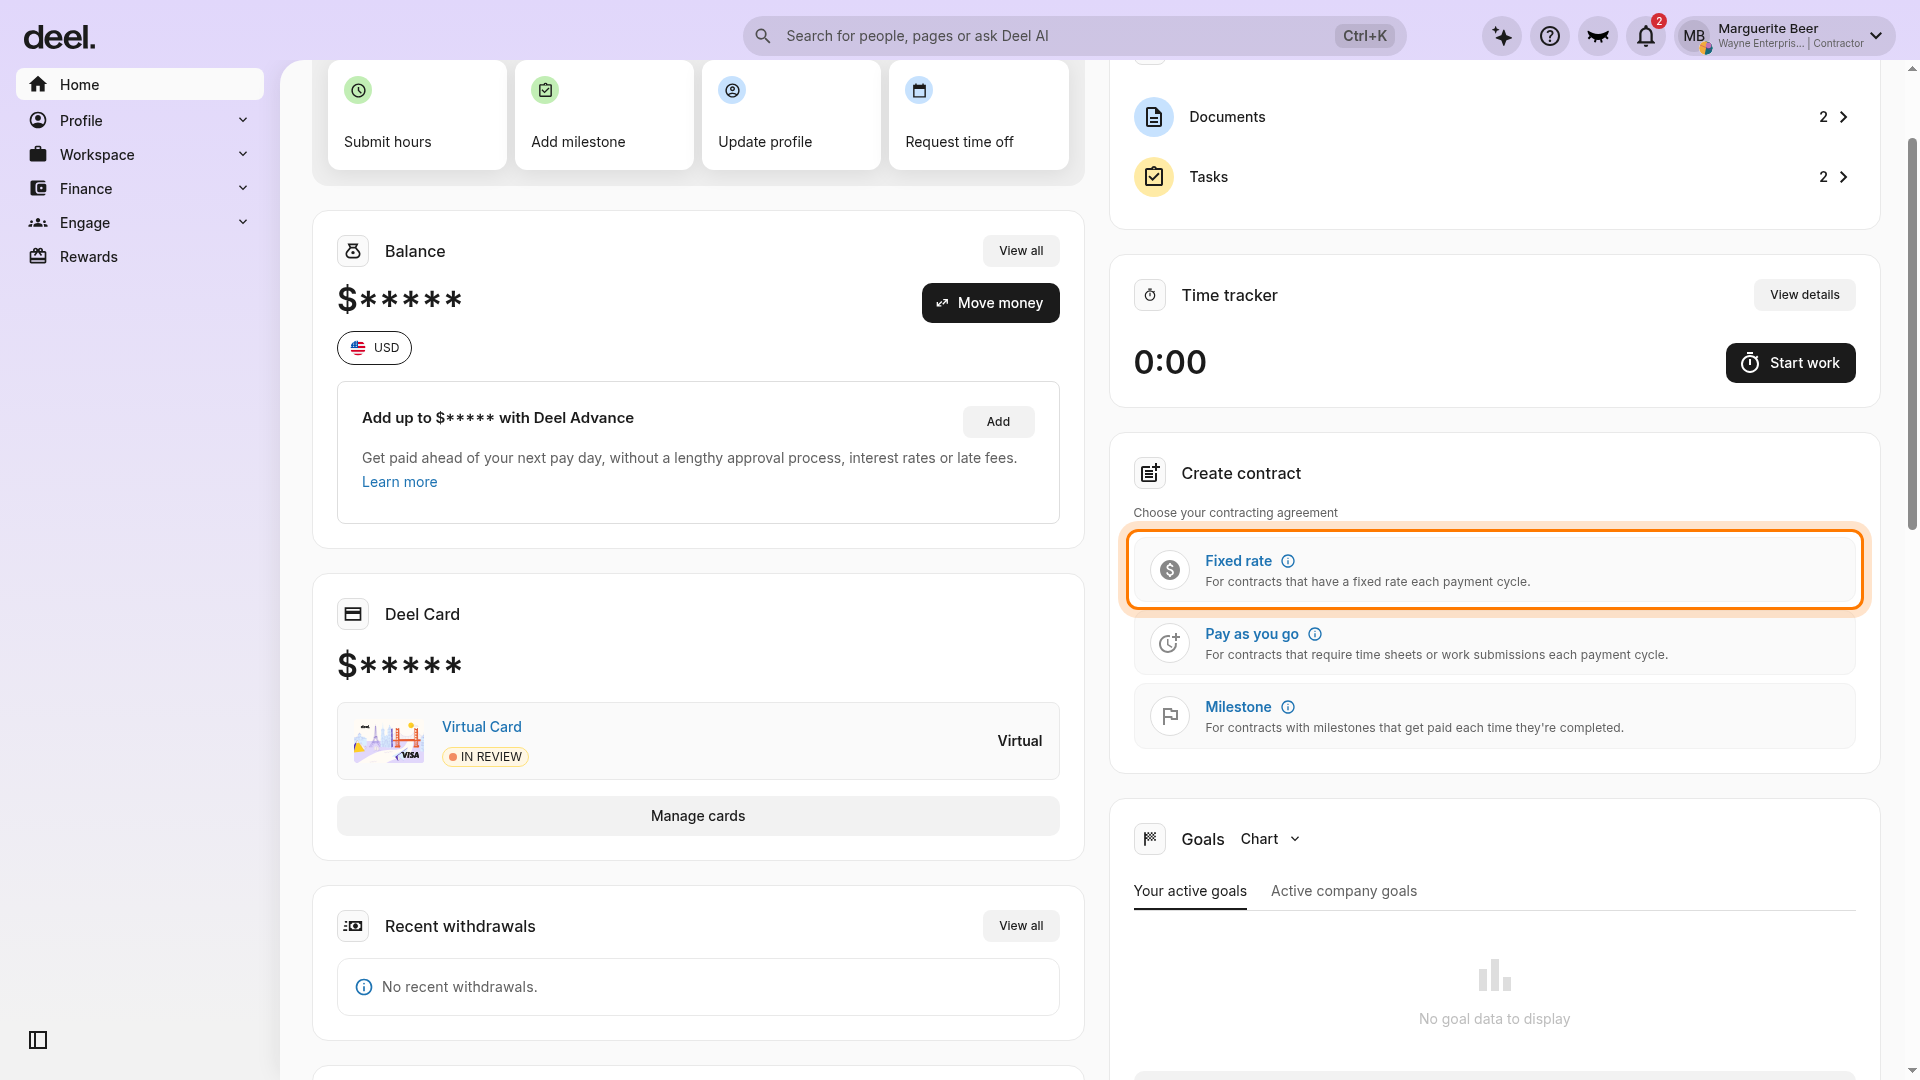Open the Learn more link
This screenshot has height=1080, width=1920.
tap(399, 482)
